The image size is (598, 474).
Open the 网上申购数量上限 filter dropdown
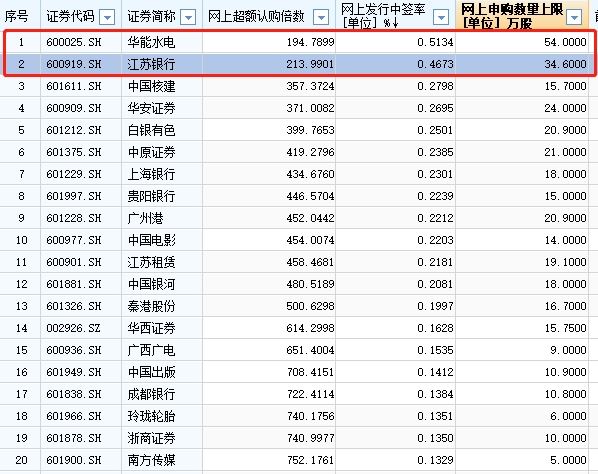click(x=574, y=17)
